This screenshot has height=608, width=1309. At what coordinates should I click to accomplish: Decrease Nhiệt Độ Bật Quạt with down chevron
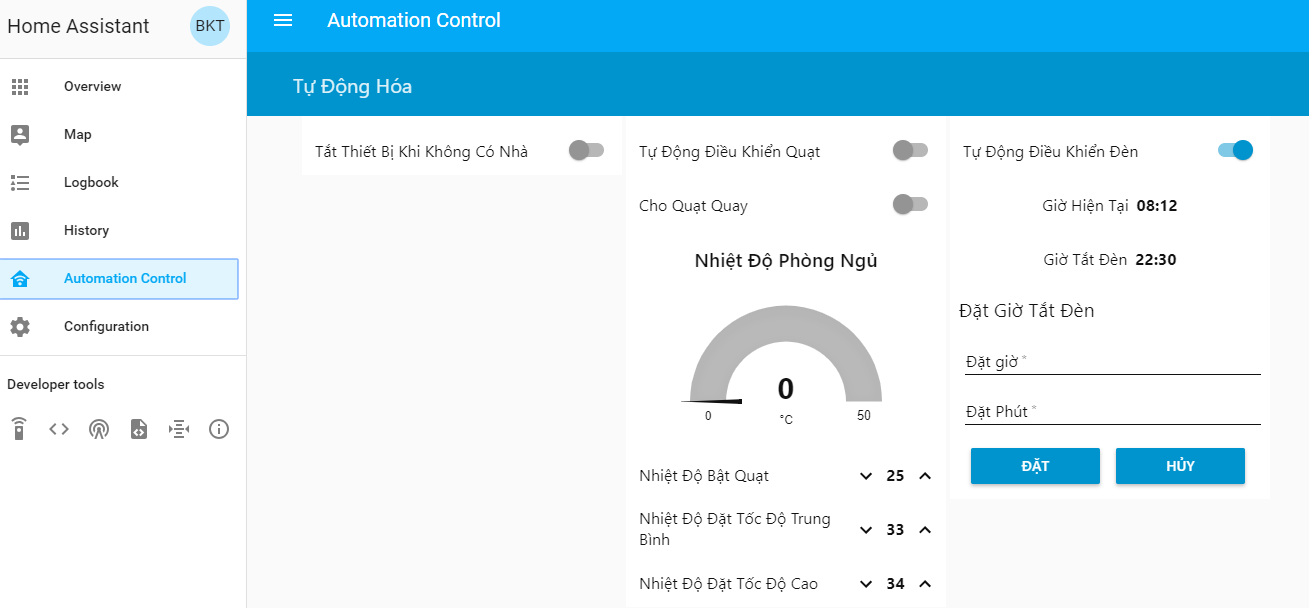point(866,476)
